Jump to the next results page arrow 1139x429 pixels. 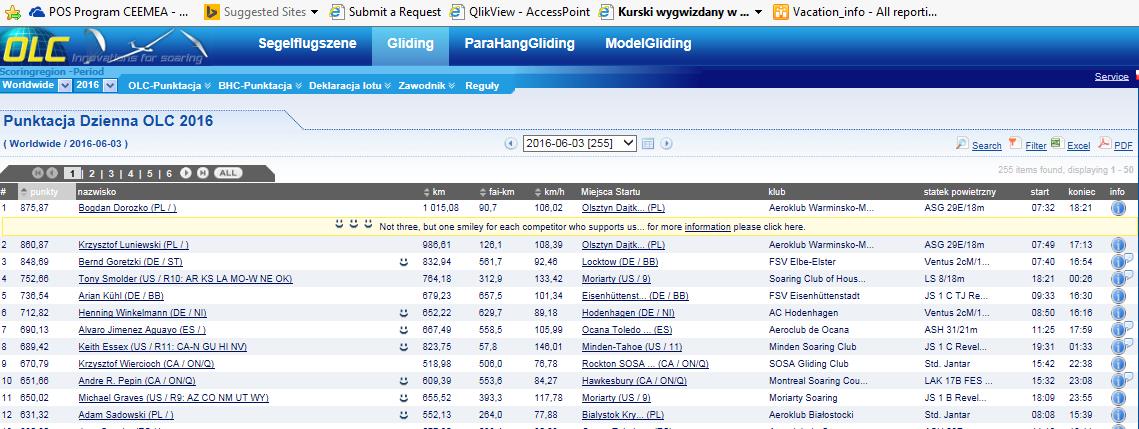pyautogui.click(x=185, y=173)
